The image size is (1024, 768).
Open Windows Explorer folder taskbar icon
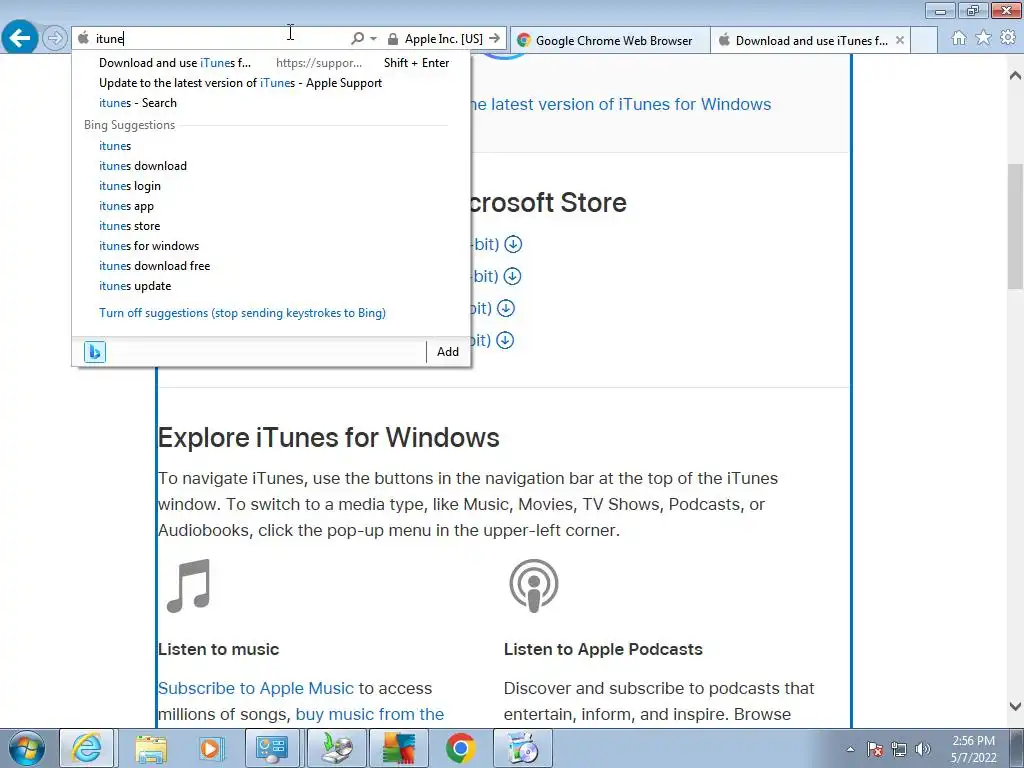[151, 748]
